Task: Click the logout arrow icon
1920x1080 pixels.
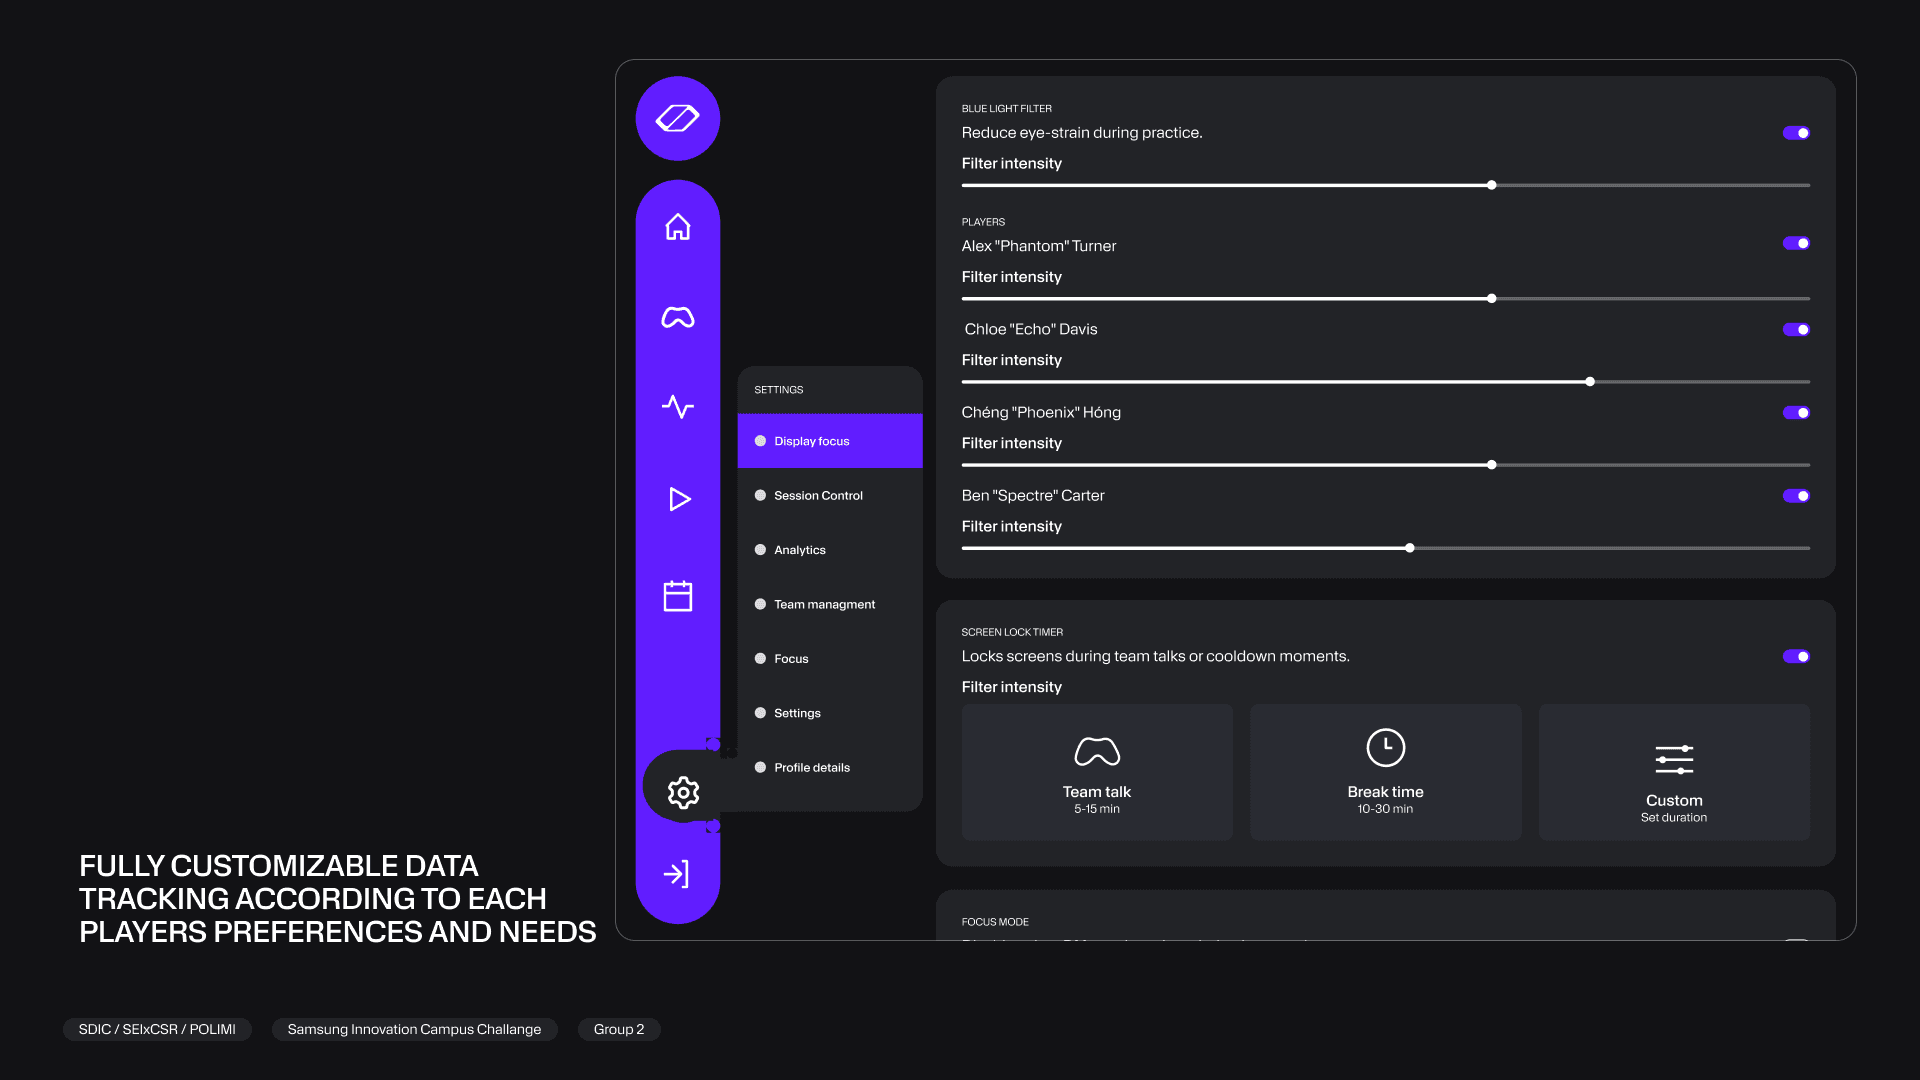Action: coord(677,874)
